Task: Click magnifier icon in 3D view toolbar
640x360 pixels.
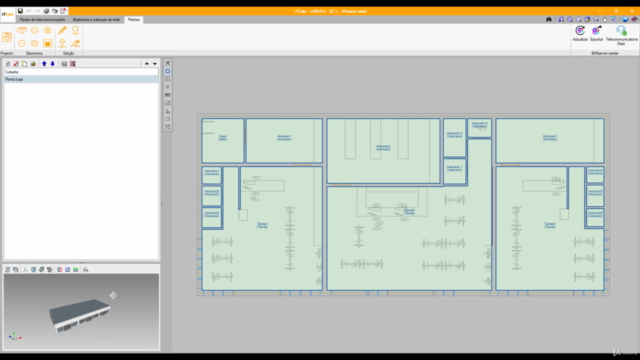Action: (x=86, y=269)
